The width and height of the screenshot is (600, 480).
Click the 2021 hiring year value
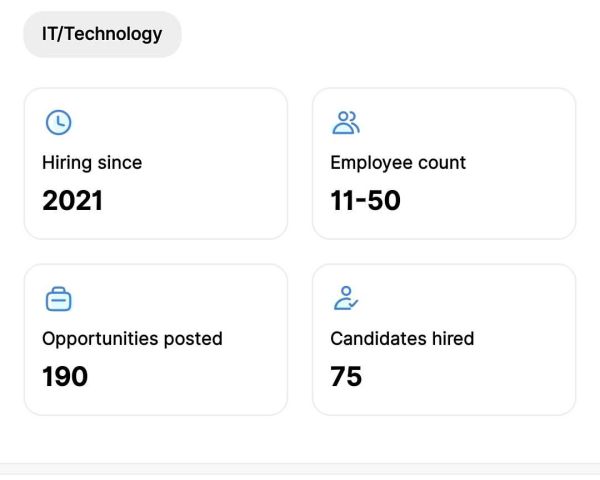pos(73,201)
